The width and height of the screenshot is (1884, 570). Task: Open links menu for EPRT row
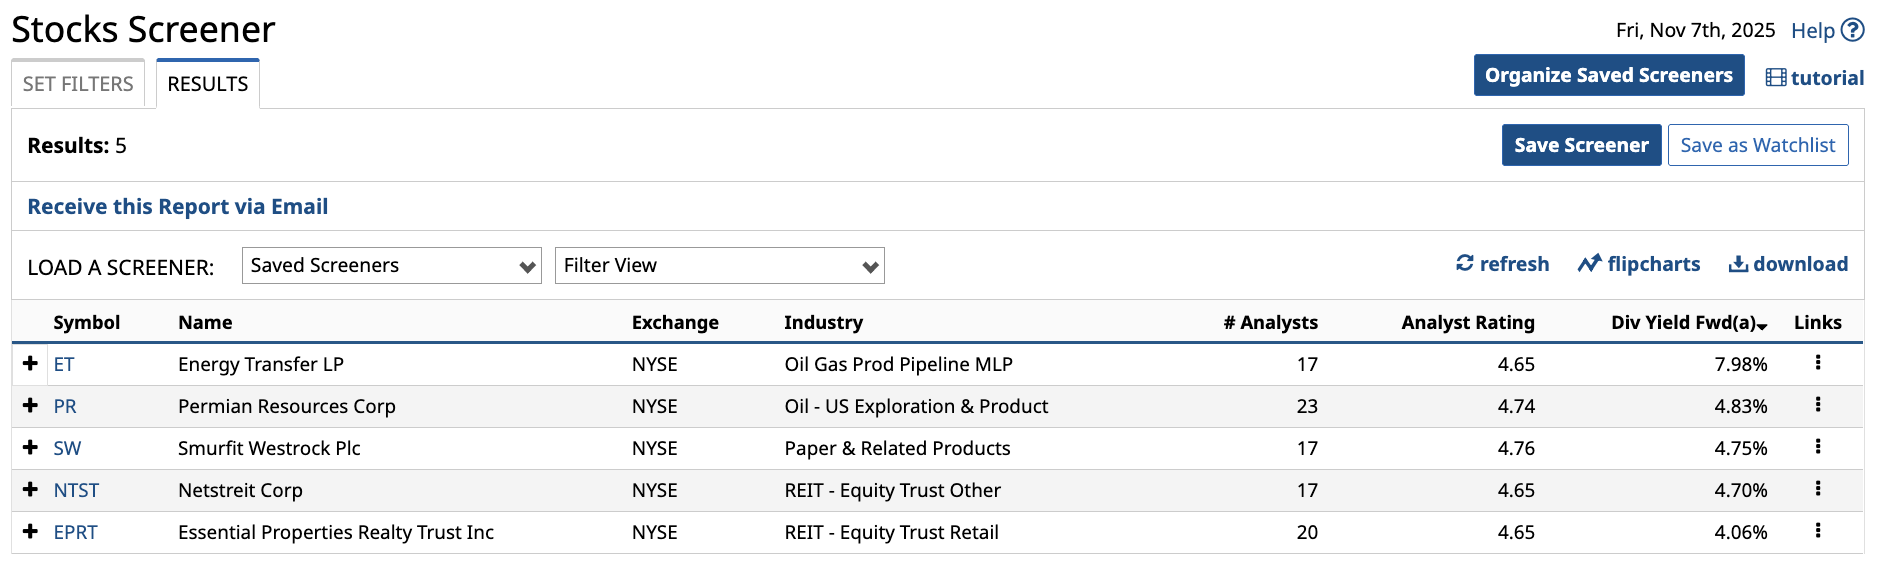point(1817,531)
